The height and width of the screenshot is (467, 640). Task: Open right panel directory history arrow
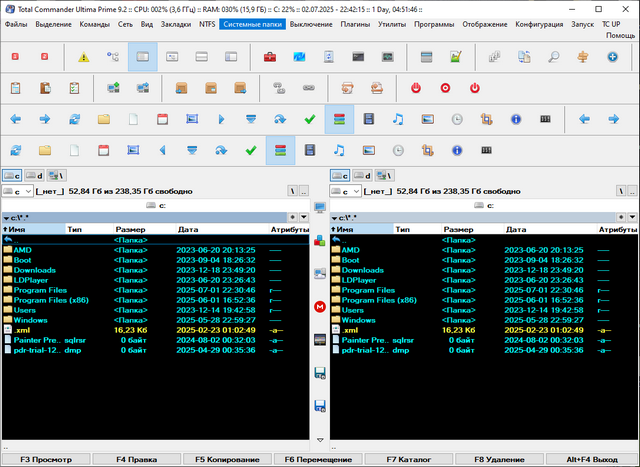point(632,217)
